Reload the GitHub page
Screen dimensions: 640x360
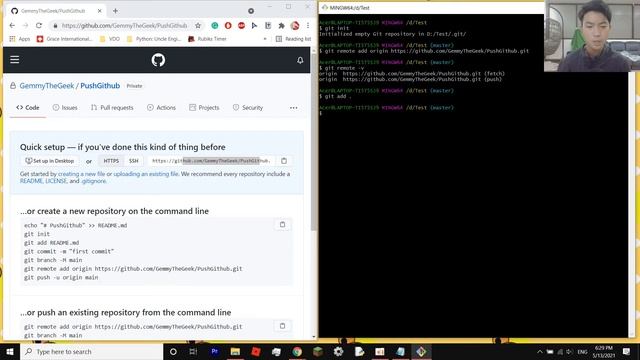point(39,25)
